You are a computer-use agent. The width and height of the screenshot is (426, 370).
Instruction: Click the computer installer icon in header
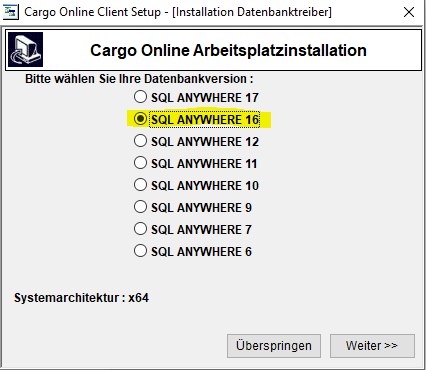(25, 50)
